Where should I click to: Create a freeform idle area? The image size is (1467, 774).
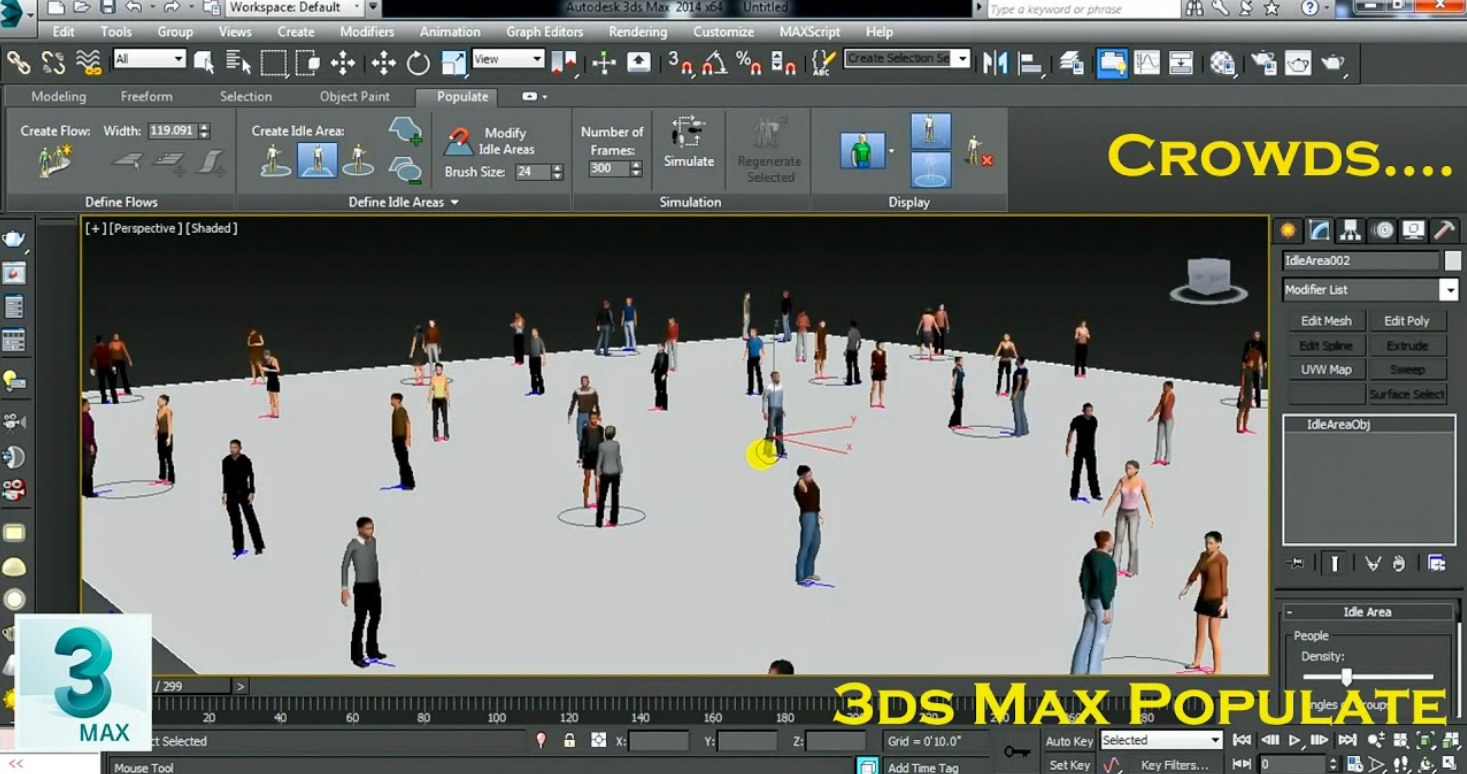[276, 159]
